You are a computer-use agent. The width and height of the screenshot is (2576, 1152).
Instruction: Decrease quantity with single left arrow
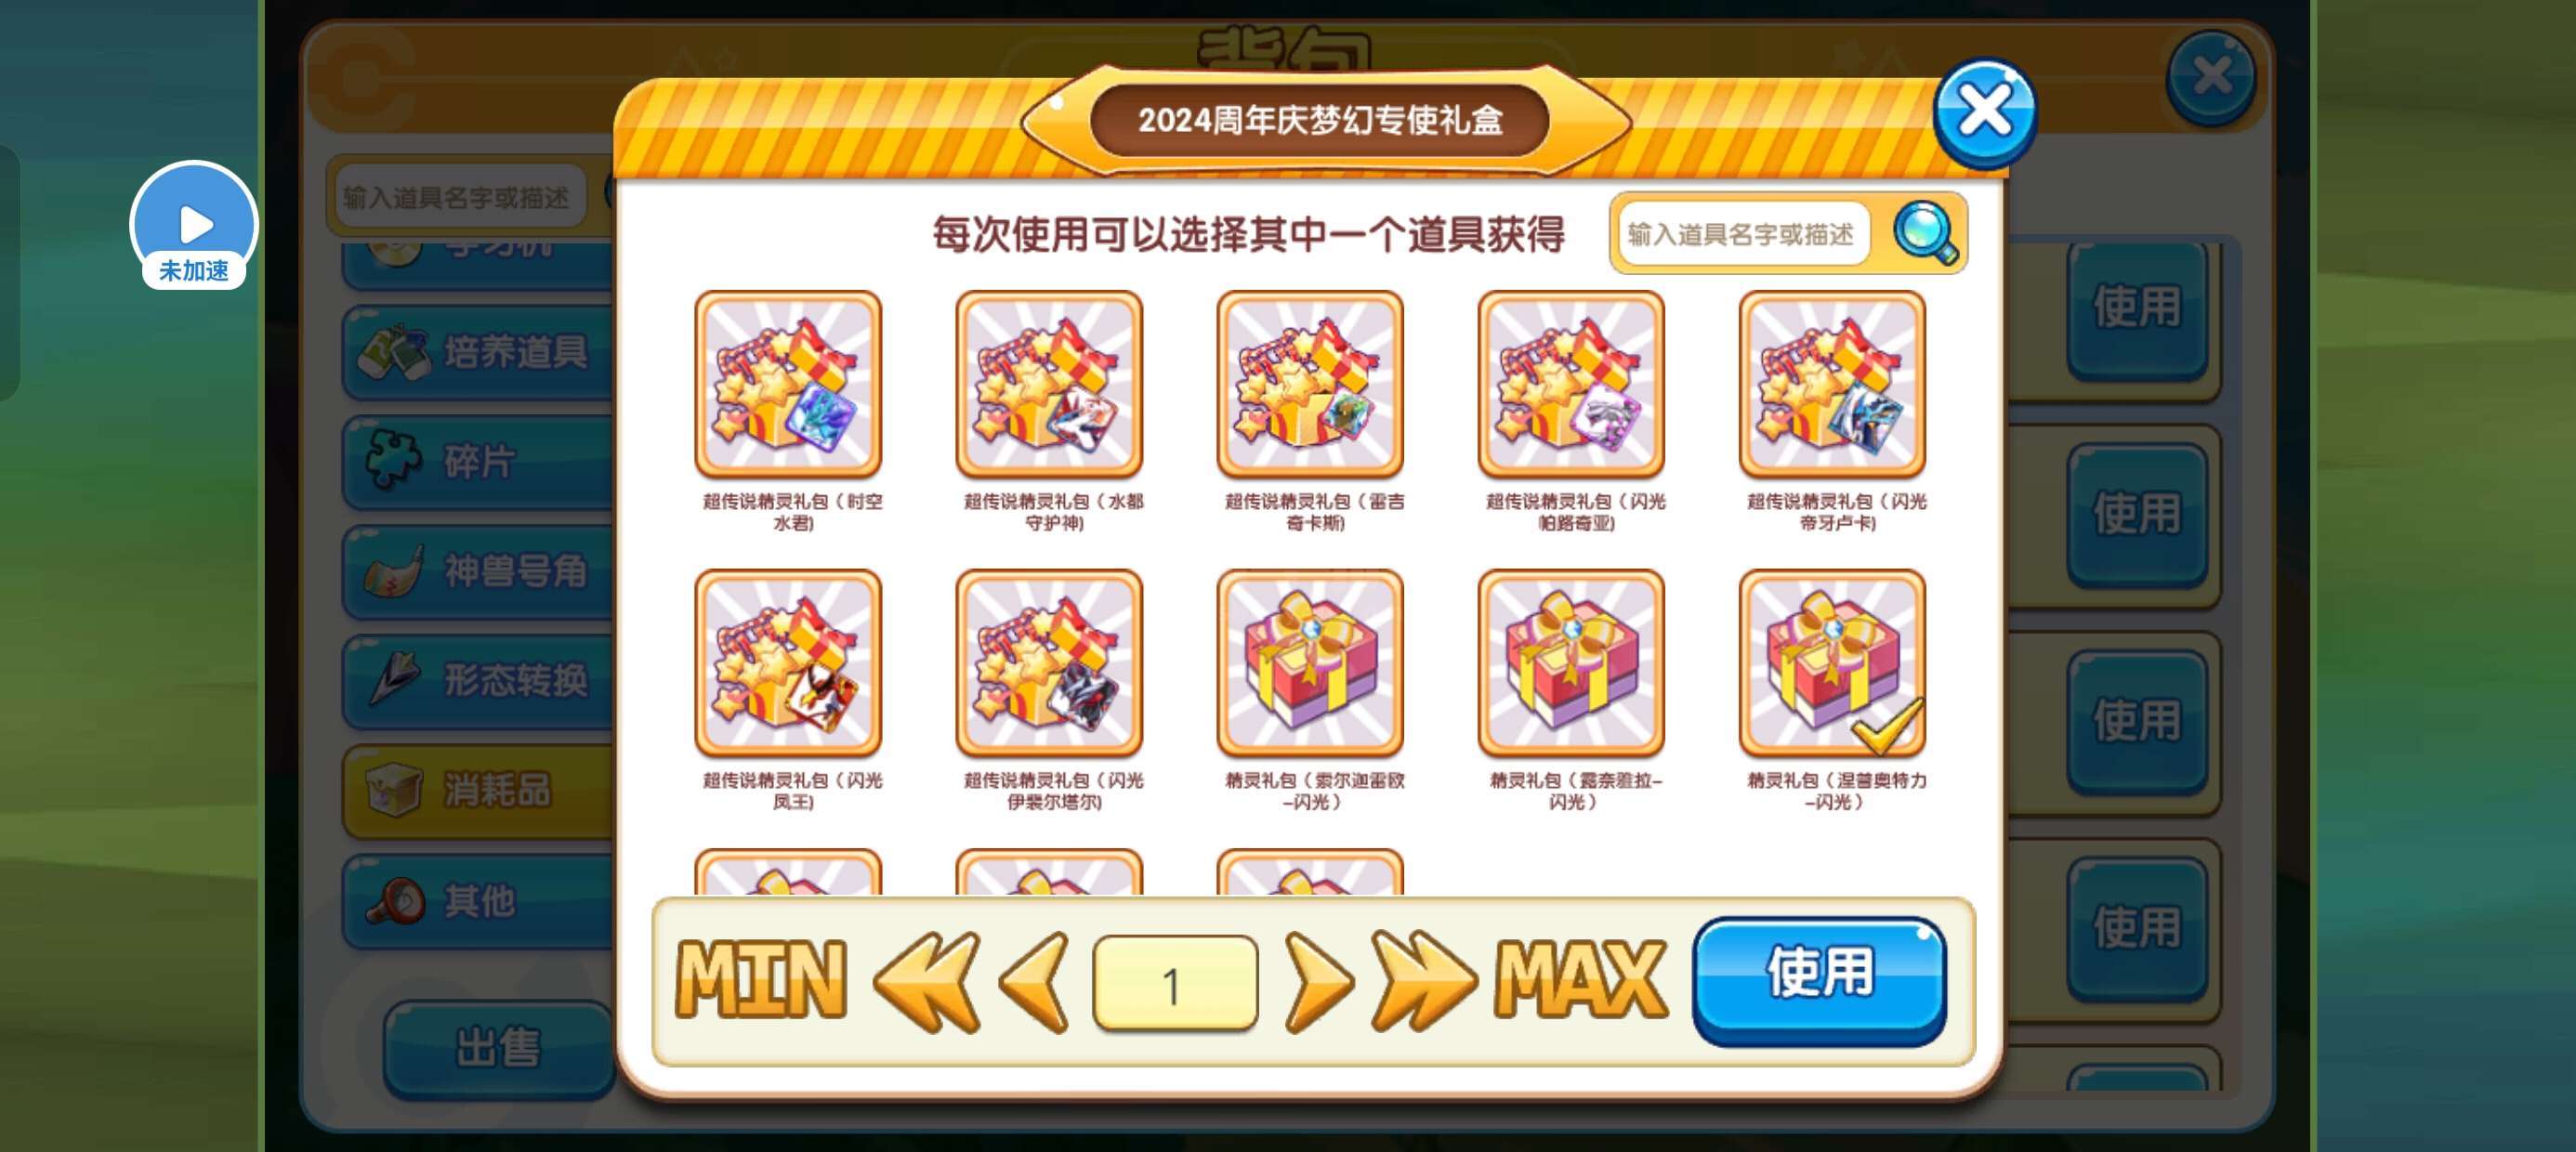click(x=1034, y=982)
